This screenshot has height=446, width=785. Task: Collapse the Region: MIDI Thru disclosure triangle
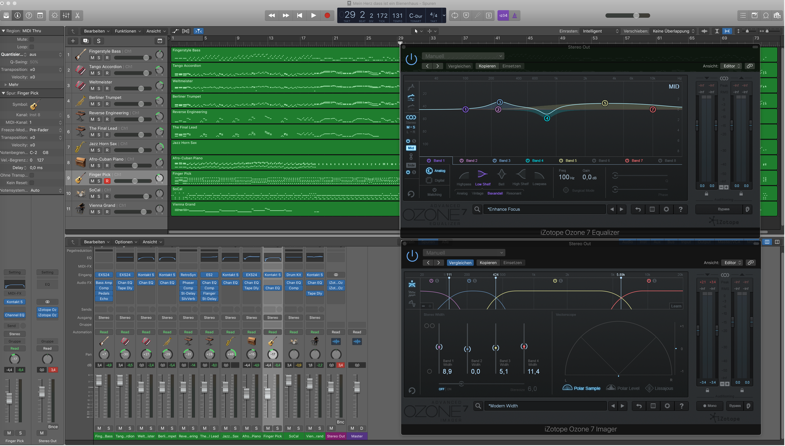3,31
